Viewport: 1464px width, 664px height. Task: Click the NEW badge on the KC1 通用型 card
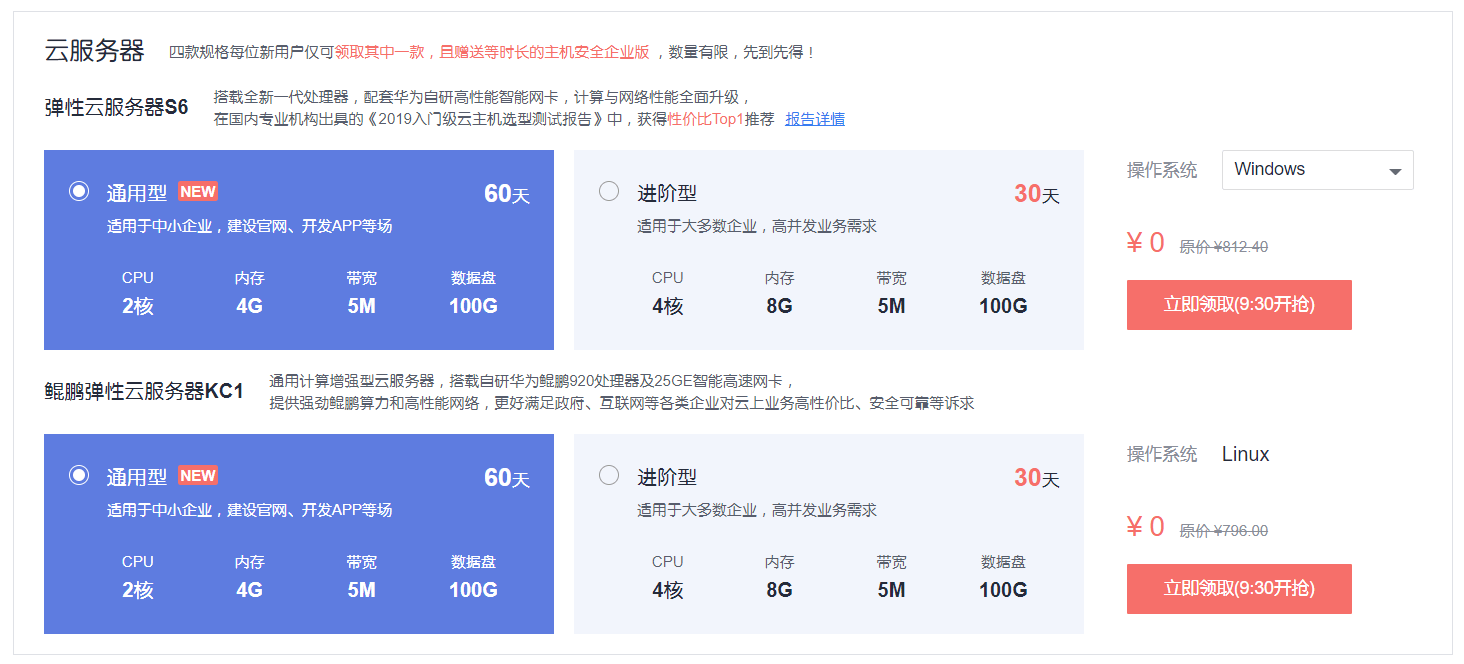pyautogui.click(x=198, y=476)
